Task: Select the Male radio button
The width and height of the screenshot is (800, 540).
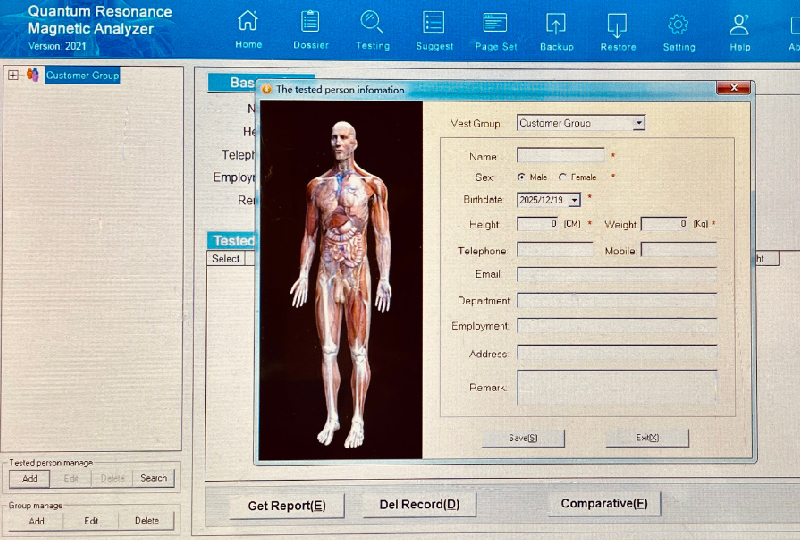Action: click(x=522, y=177)
